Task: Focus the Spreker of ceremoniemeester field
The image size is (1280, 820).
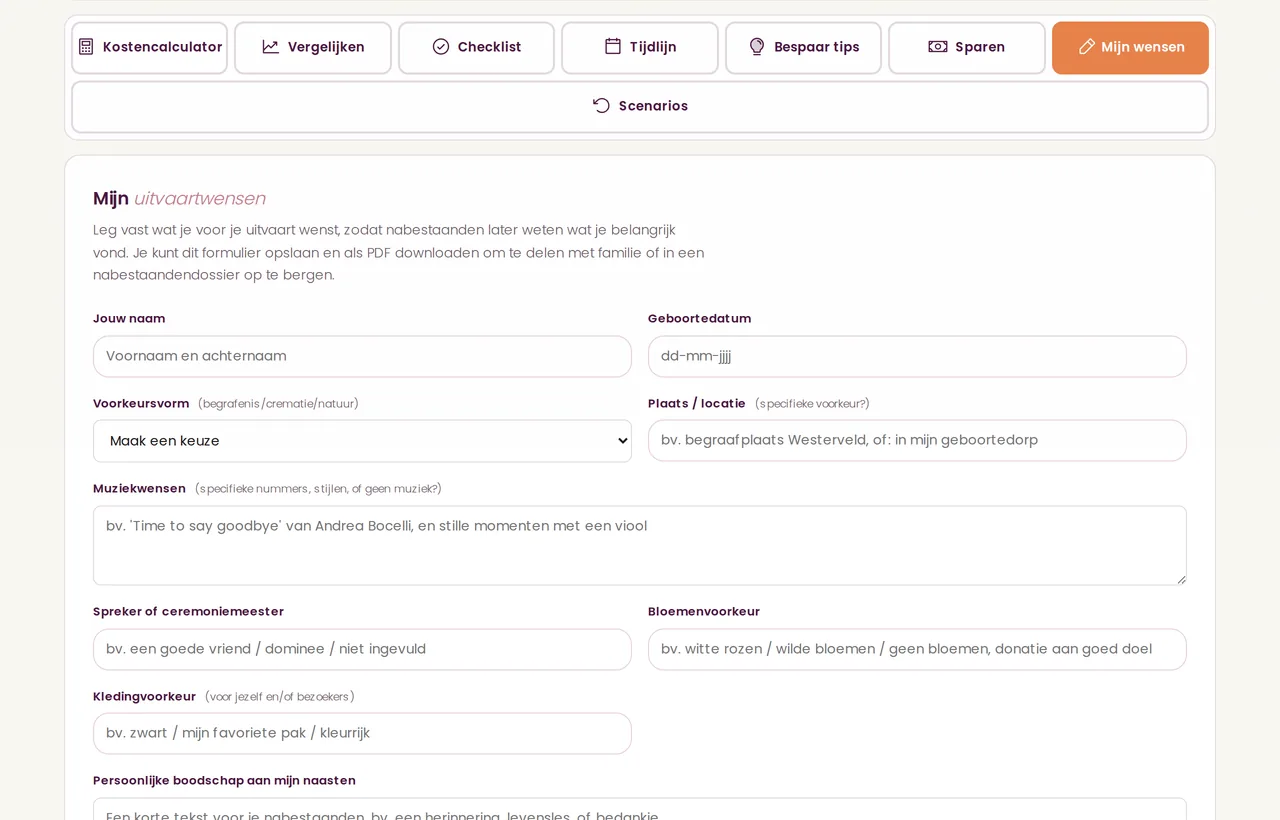Action: coord(362,649)
